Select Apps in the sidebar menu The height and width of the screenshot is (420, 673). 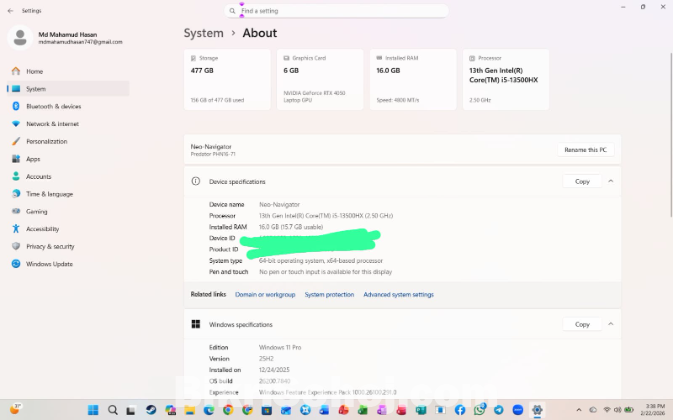(33, 159)
